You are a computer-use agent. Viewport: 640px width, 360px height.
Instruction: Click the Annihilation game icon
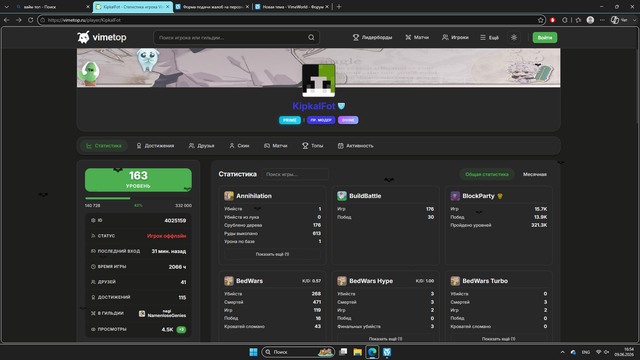(229, 196)
